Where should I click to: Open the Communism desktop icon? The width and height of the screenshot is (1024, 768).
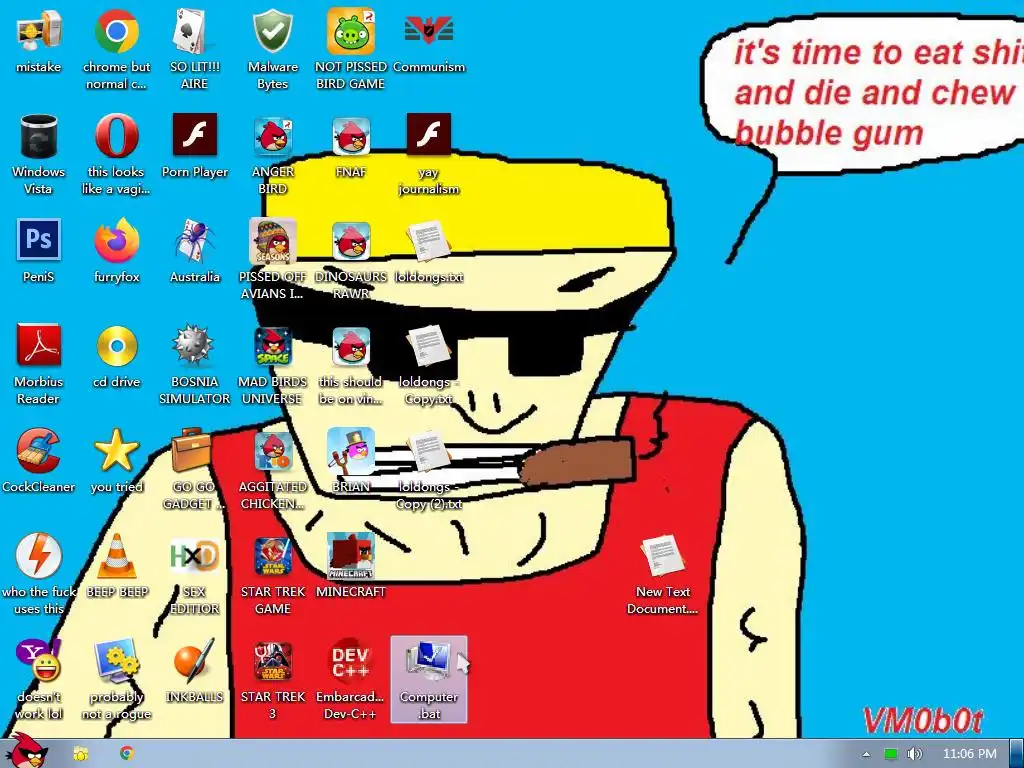point(429,42)
